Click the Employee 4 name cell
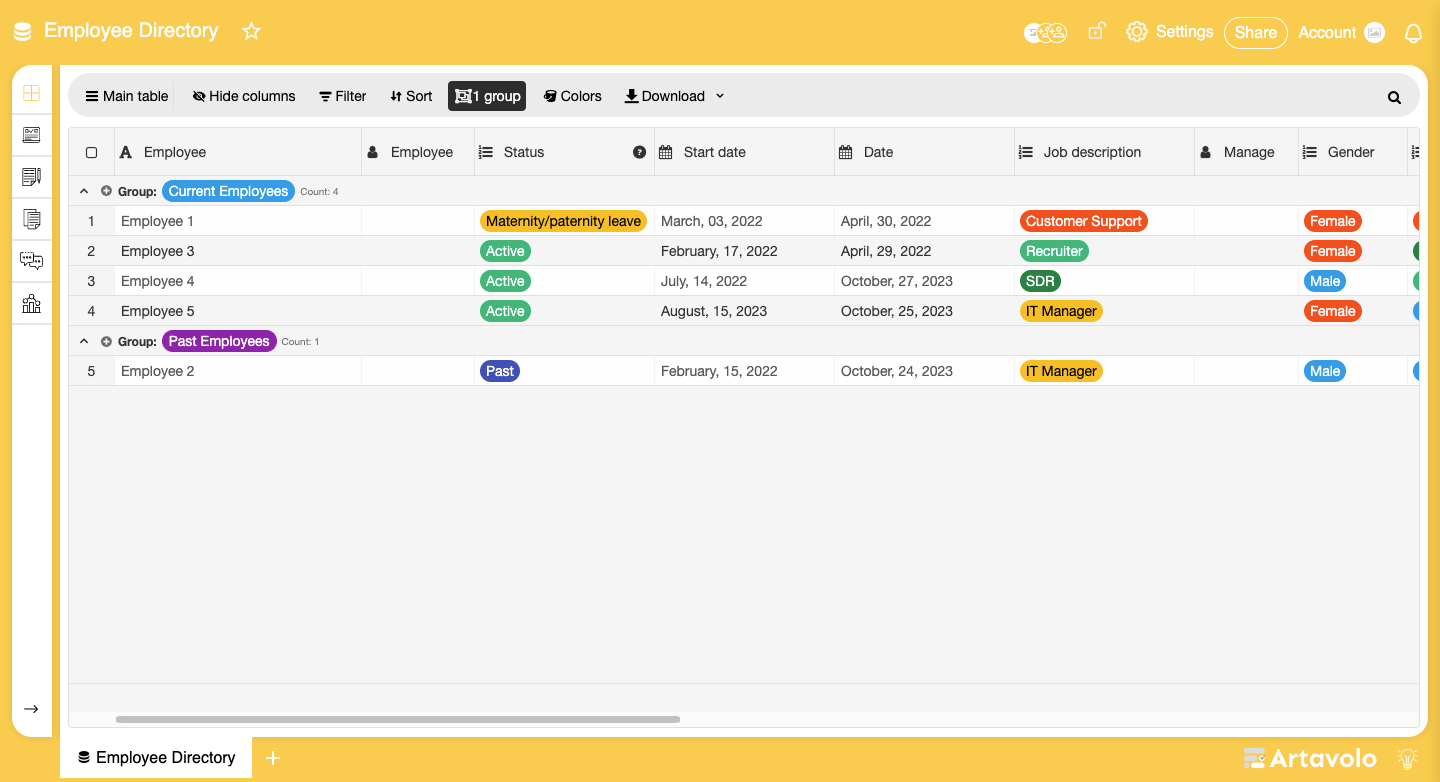 238,281
